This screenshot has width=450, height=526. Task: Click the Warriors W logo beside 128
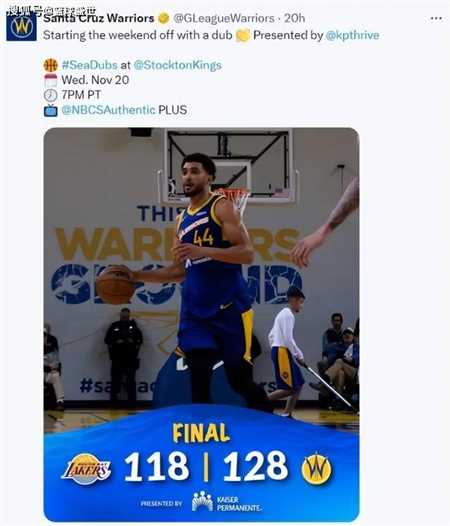pyautogui.click(x=316, y=469)
